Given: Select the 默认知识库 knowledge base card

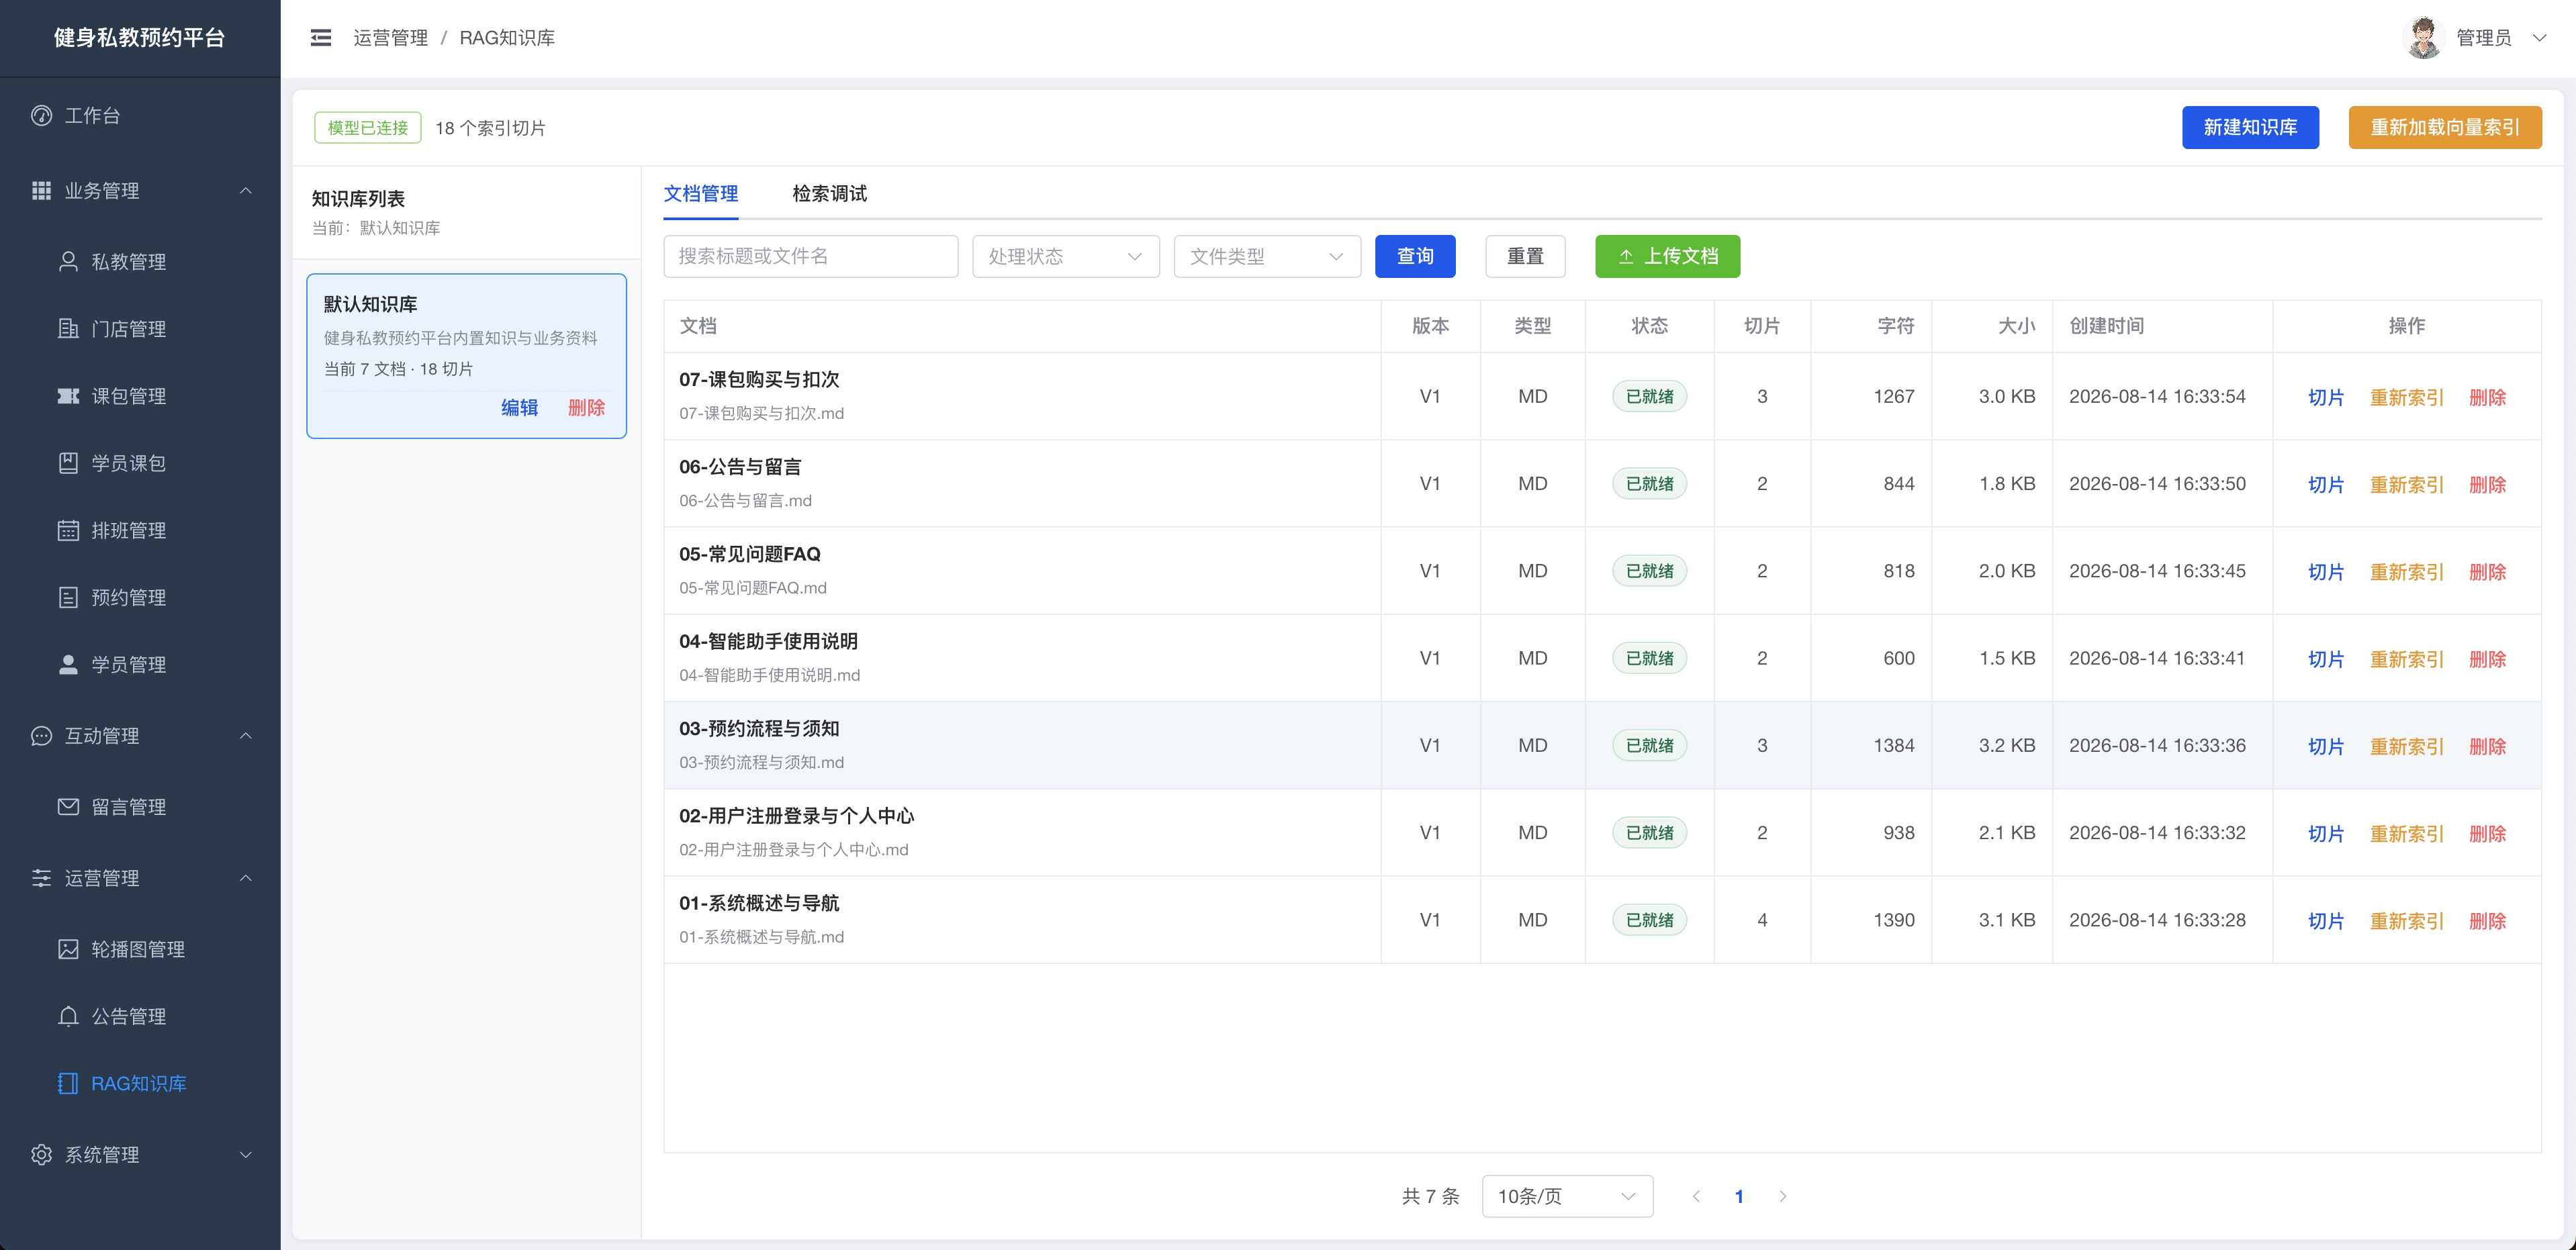Looking at the screenshot, I should (467, 356).
